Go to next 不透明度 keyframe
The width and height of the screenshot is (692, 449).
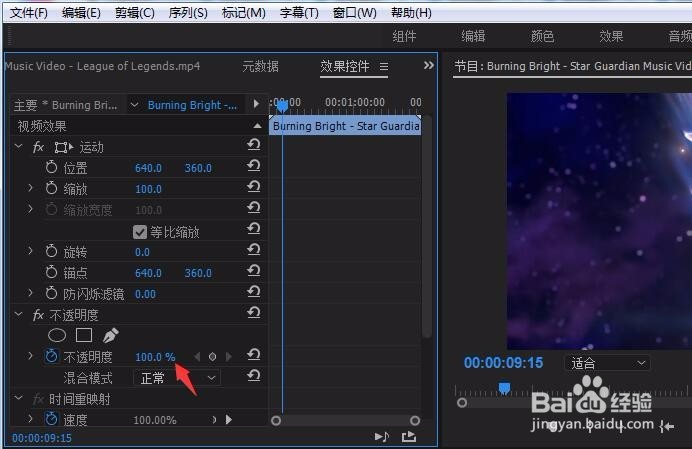[x=228, y=356]
